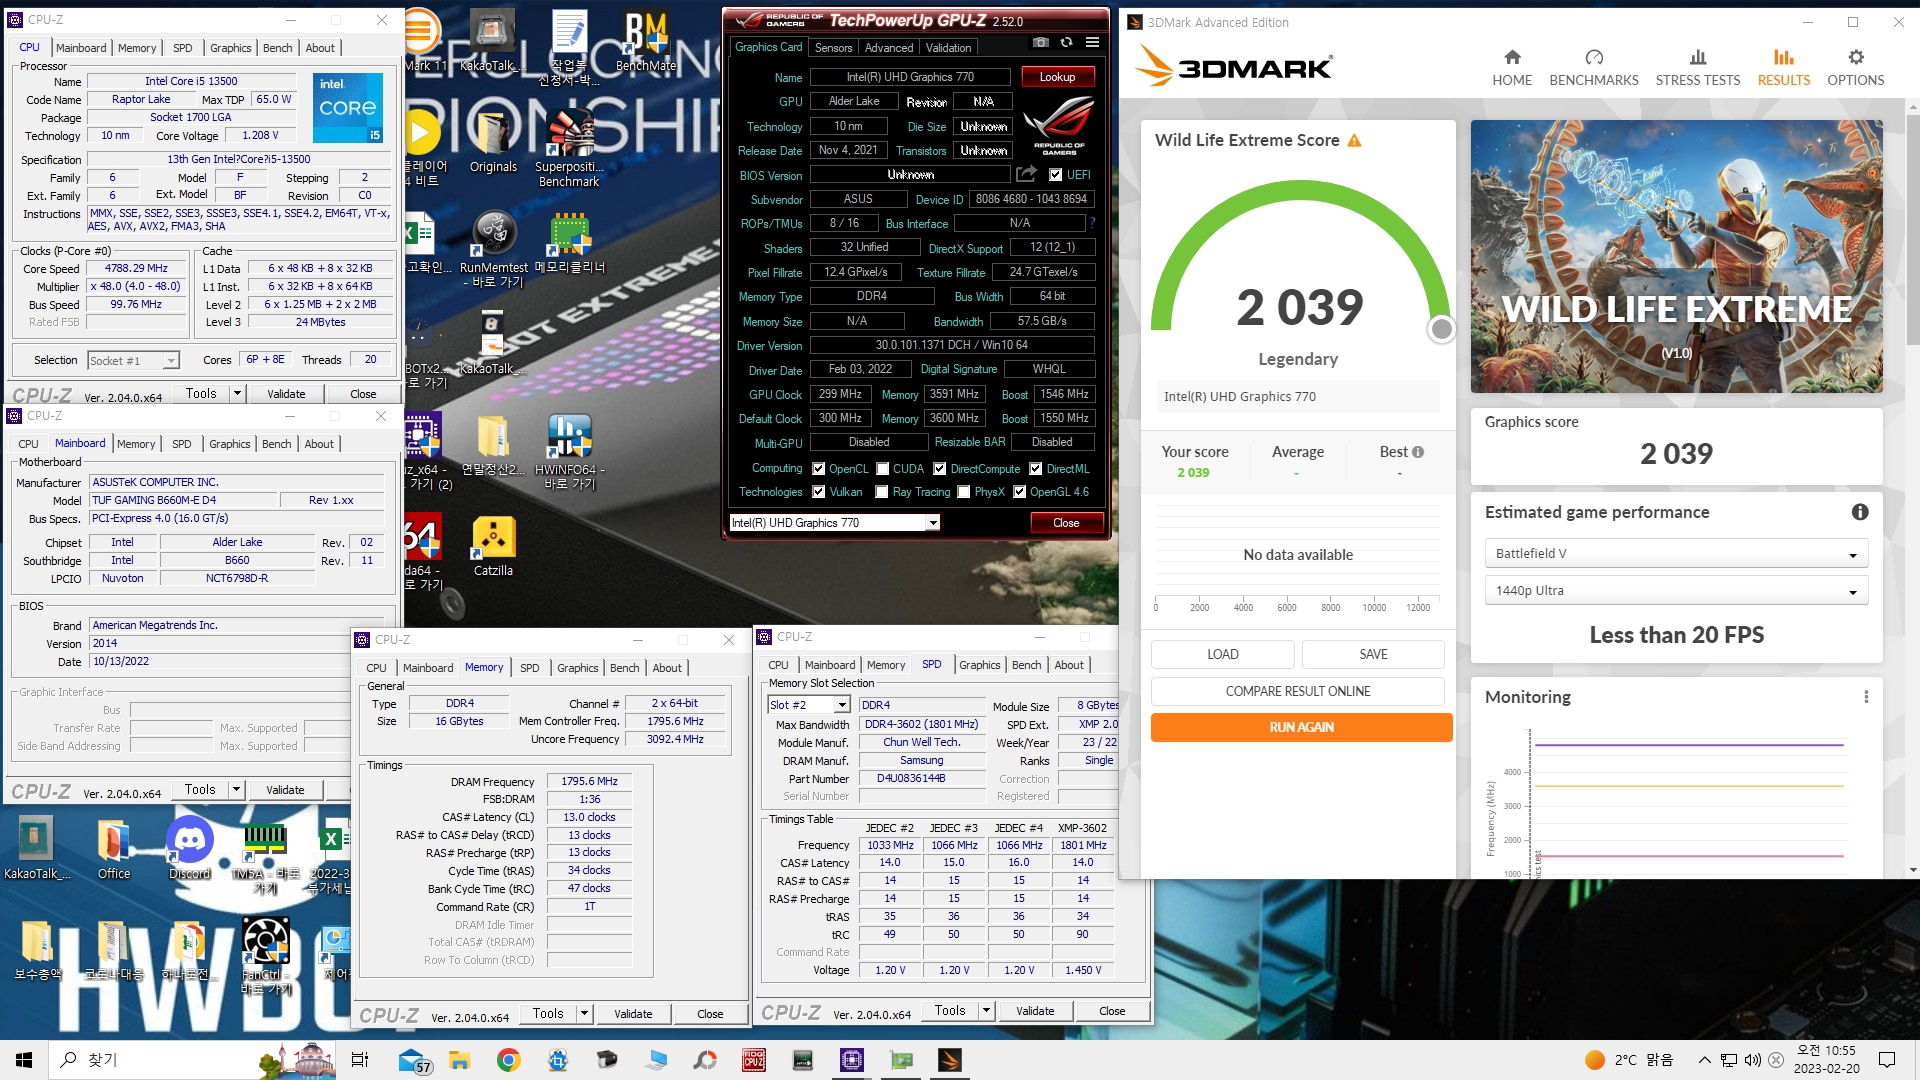
Task: Click Validate in the SPD CPU-Z window
Action: [1035, 1011]
